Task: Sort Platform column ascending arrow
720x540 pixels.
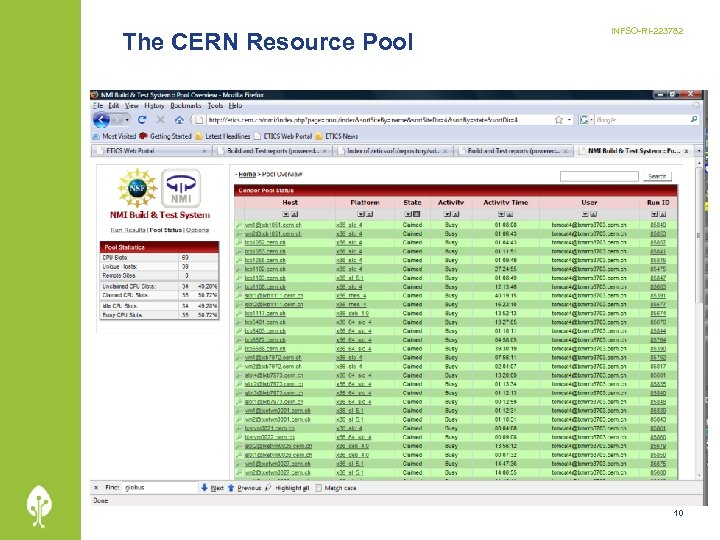Action: tap(369, 214)
